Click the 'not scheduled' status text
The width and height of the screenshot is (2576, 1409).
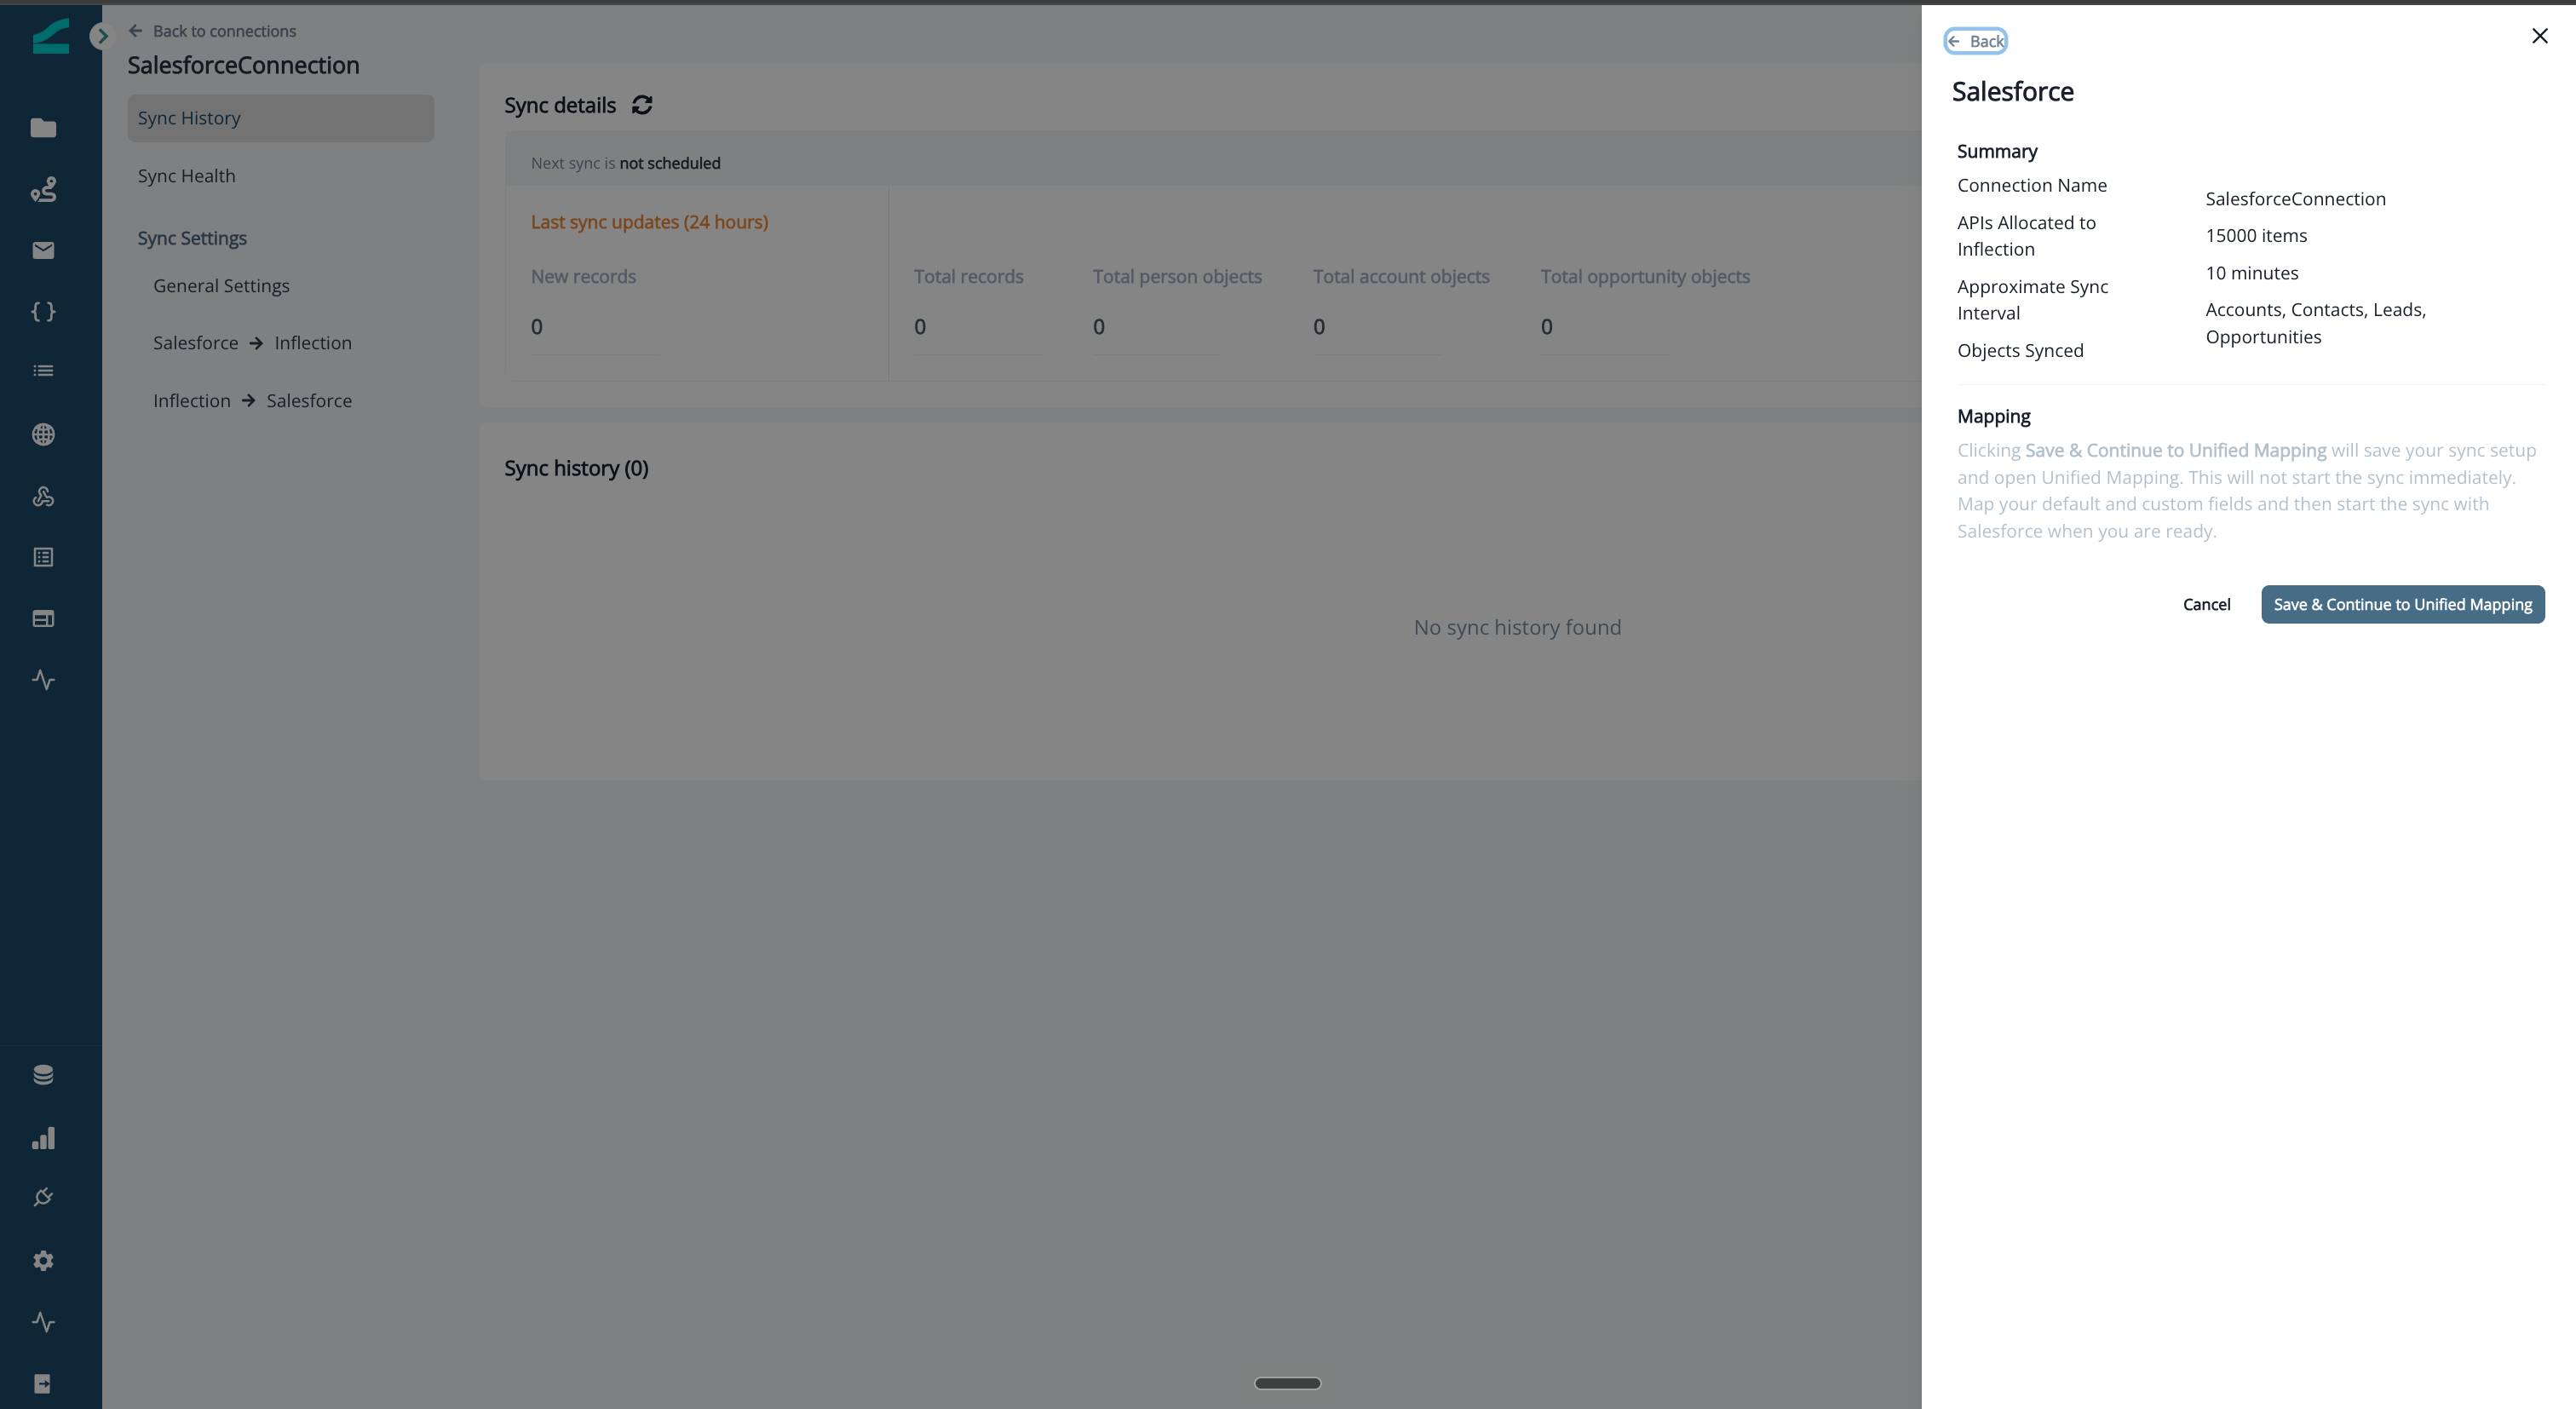pos(669,163)
